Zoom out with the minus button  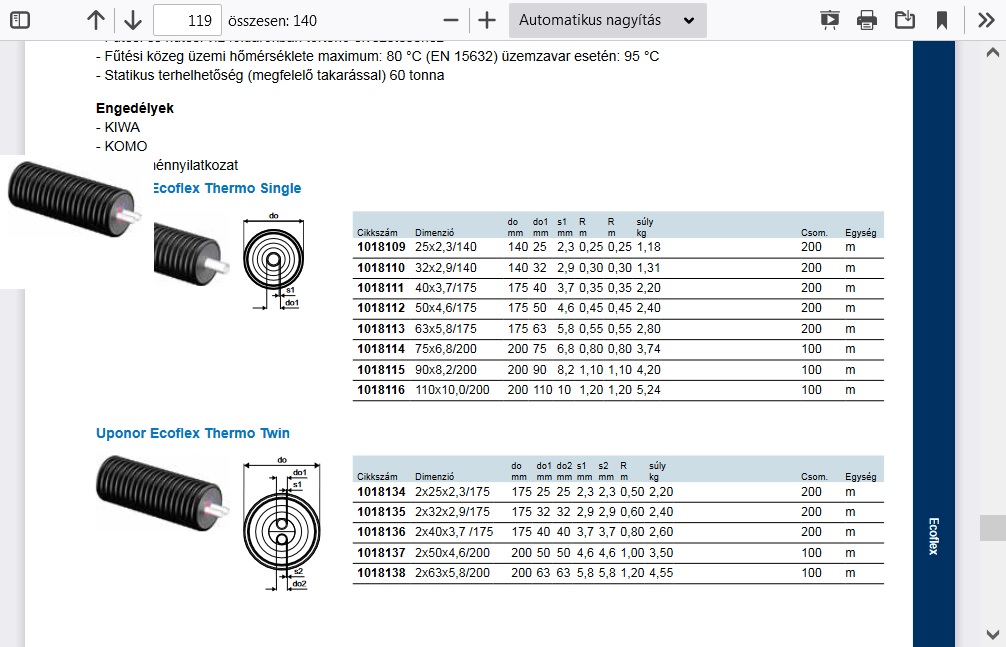click(x=451, y=20)
